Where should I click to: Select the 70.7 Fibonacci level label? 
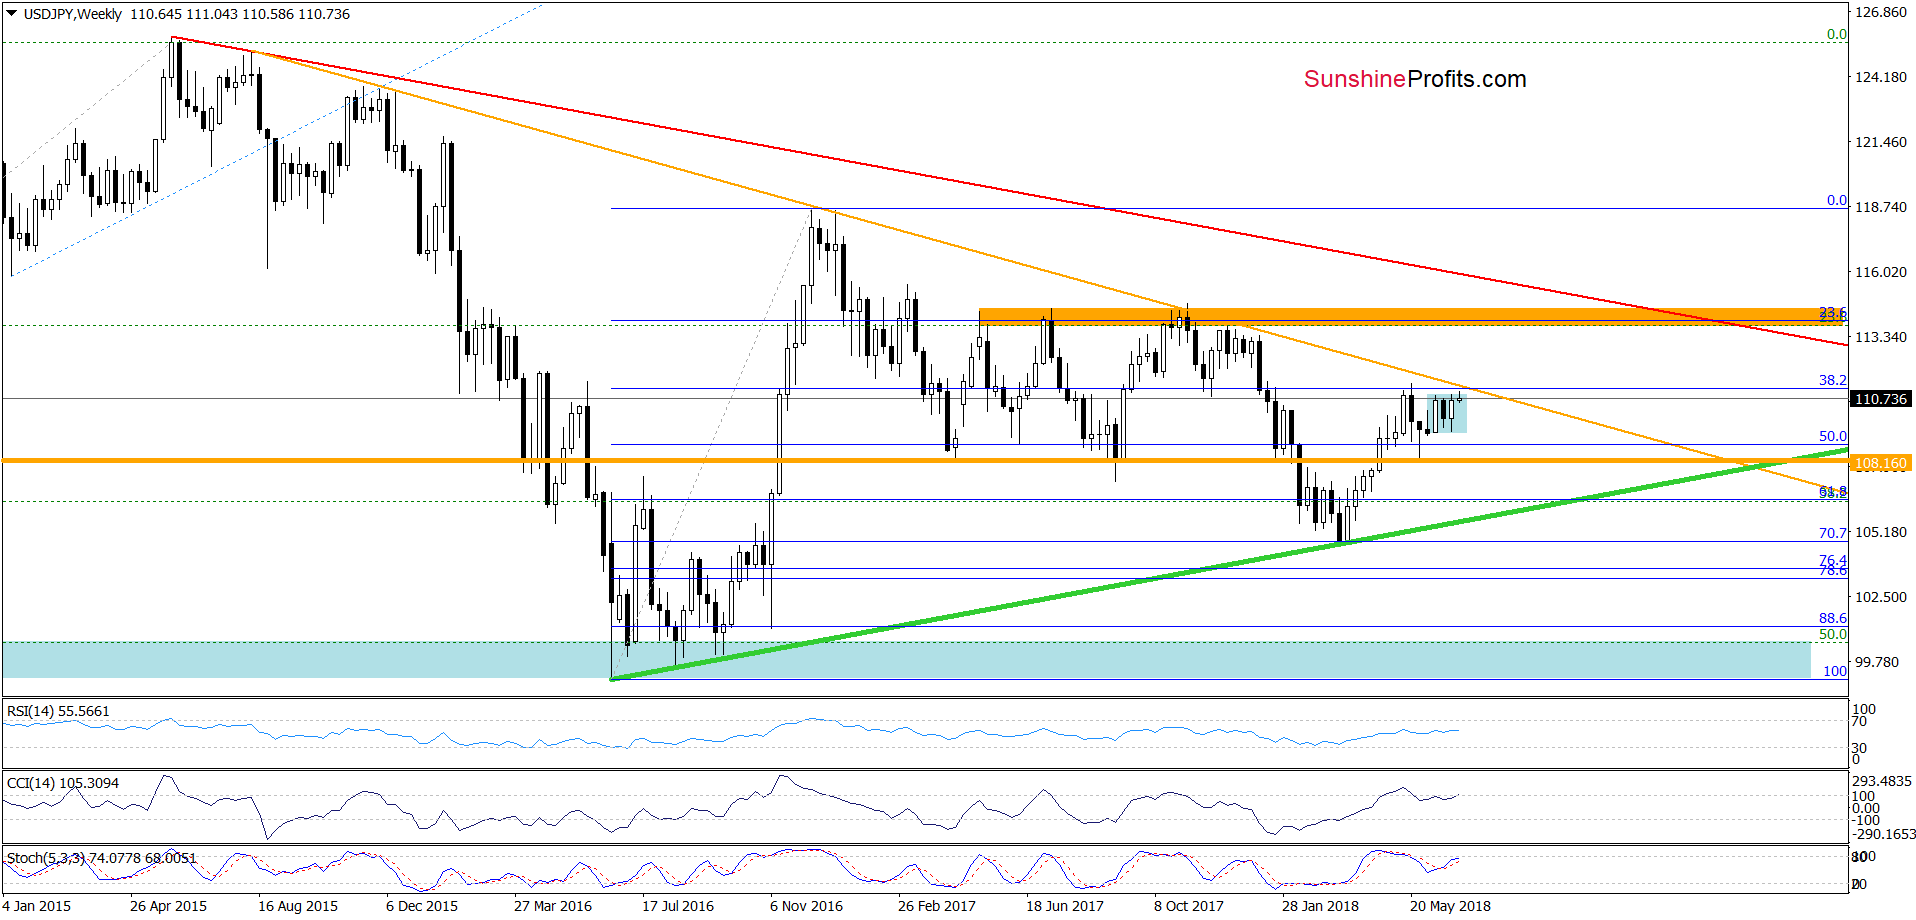pyautogui.click(x=1832, y=533)
